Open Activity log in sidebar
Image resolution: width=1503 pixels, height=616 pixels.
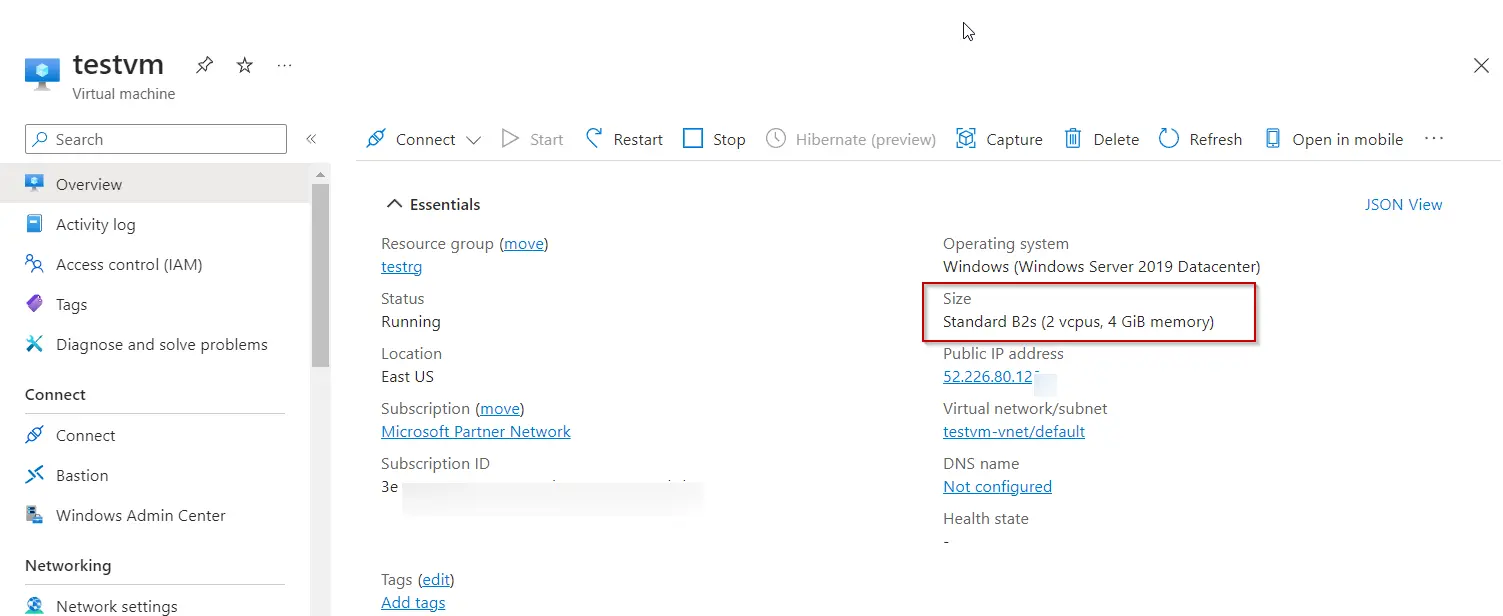[95, 224]
